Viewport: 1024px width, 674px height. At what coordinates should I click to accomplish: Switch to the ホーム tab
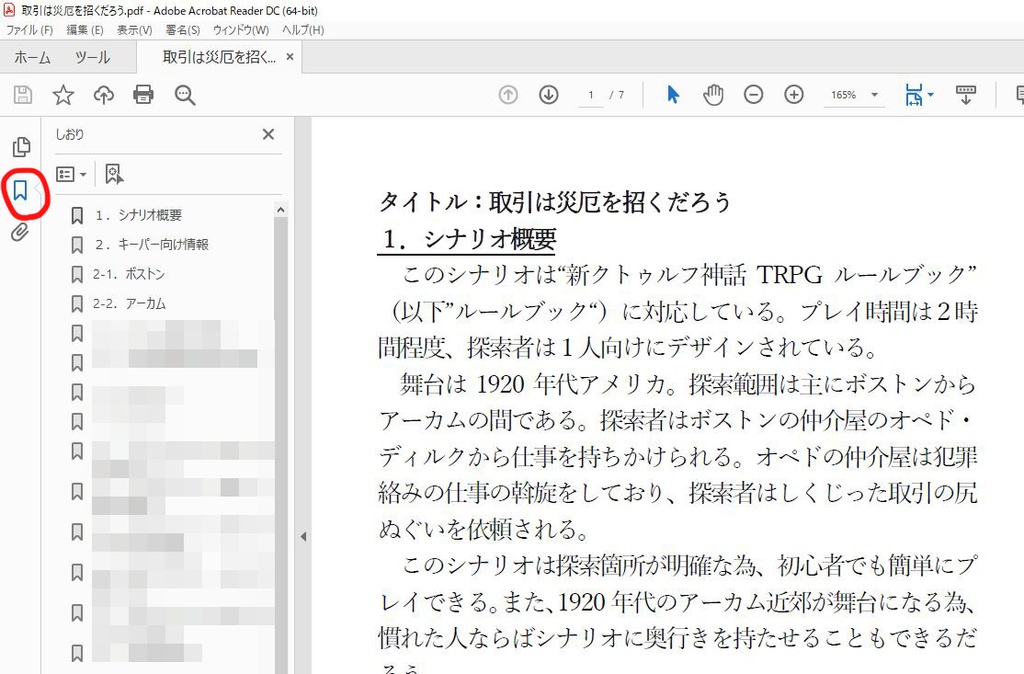[33, 58]
